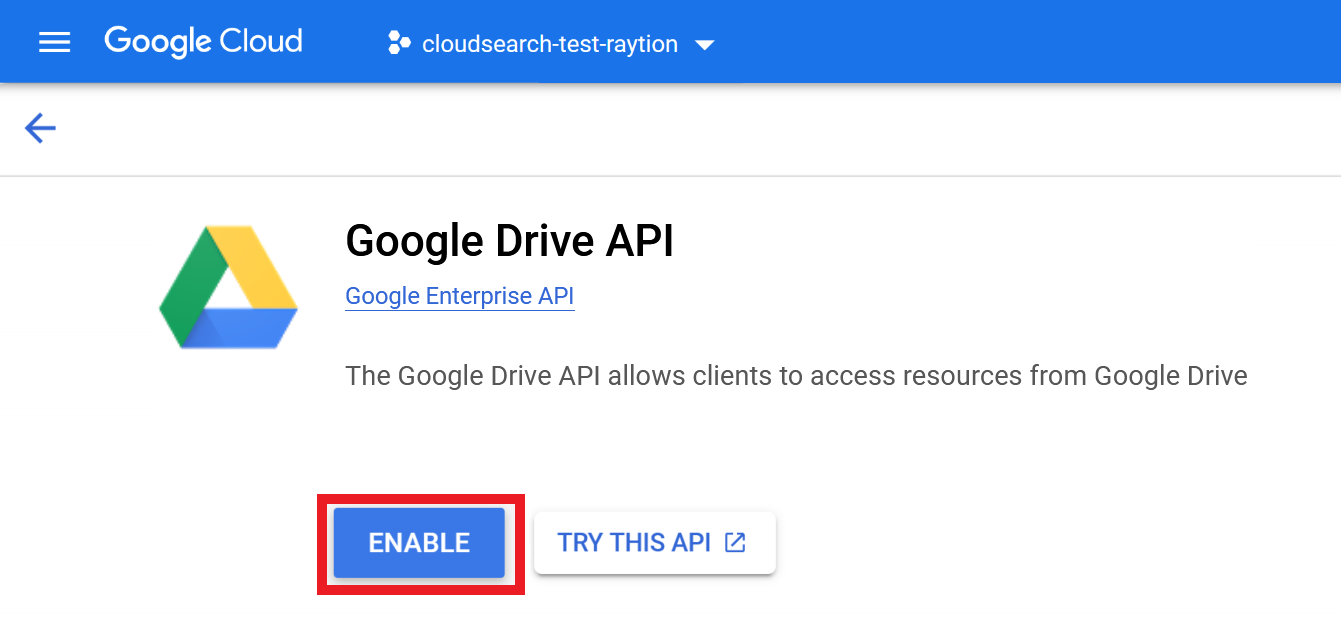The height and width of the screenshot is (635, 1341).
Task: Enable the Google Drive API
Action: (419, 542)
